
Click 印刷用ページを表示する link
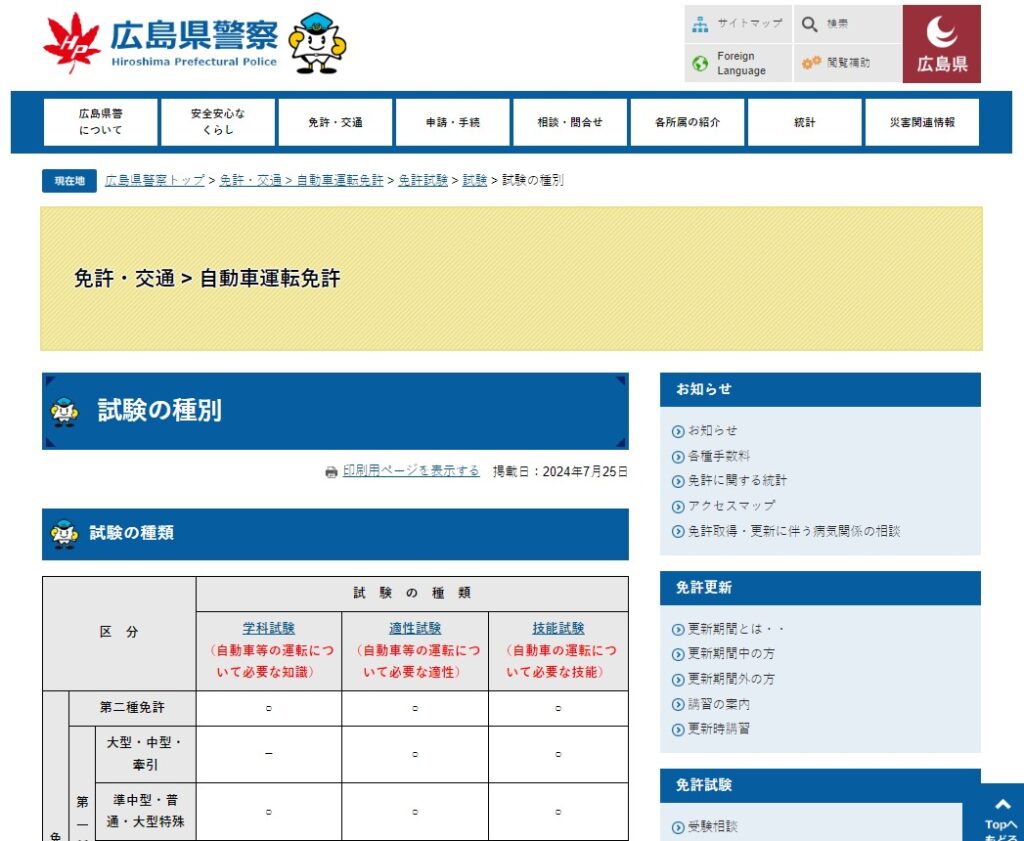click(x=411, y=471)
